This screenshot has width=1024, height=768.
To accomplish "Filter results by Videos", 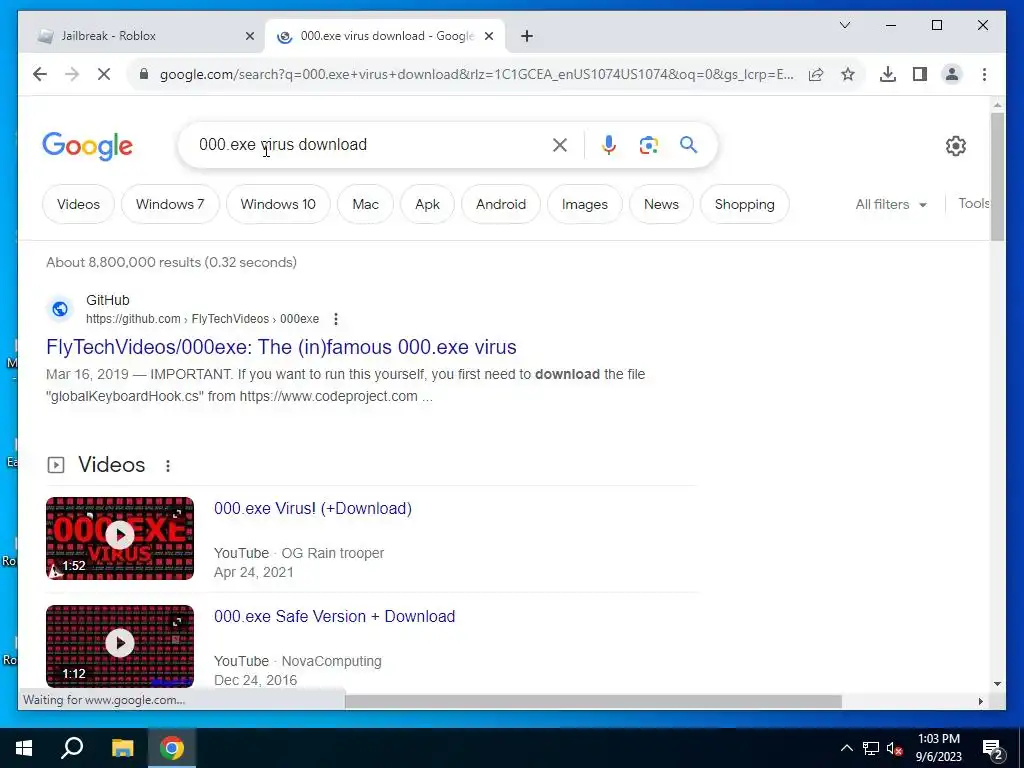I will tap(78, 204).
